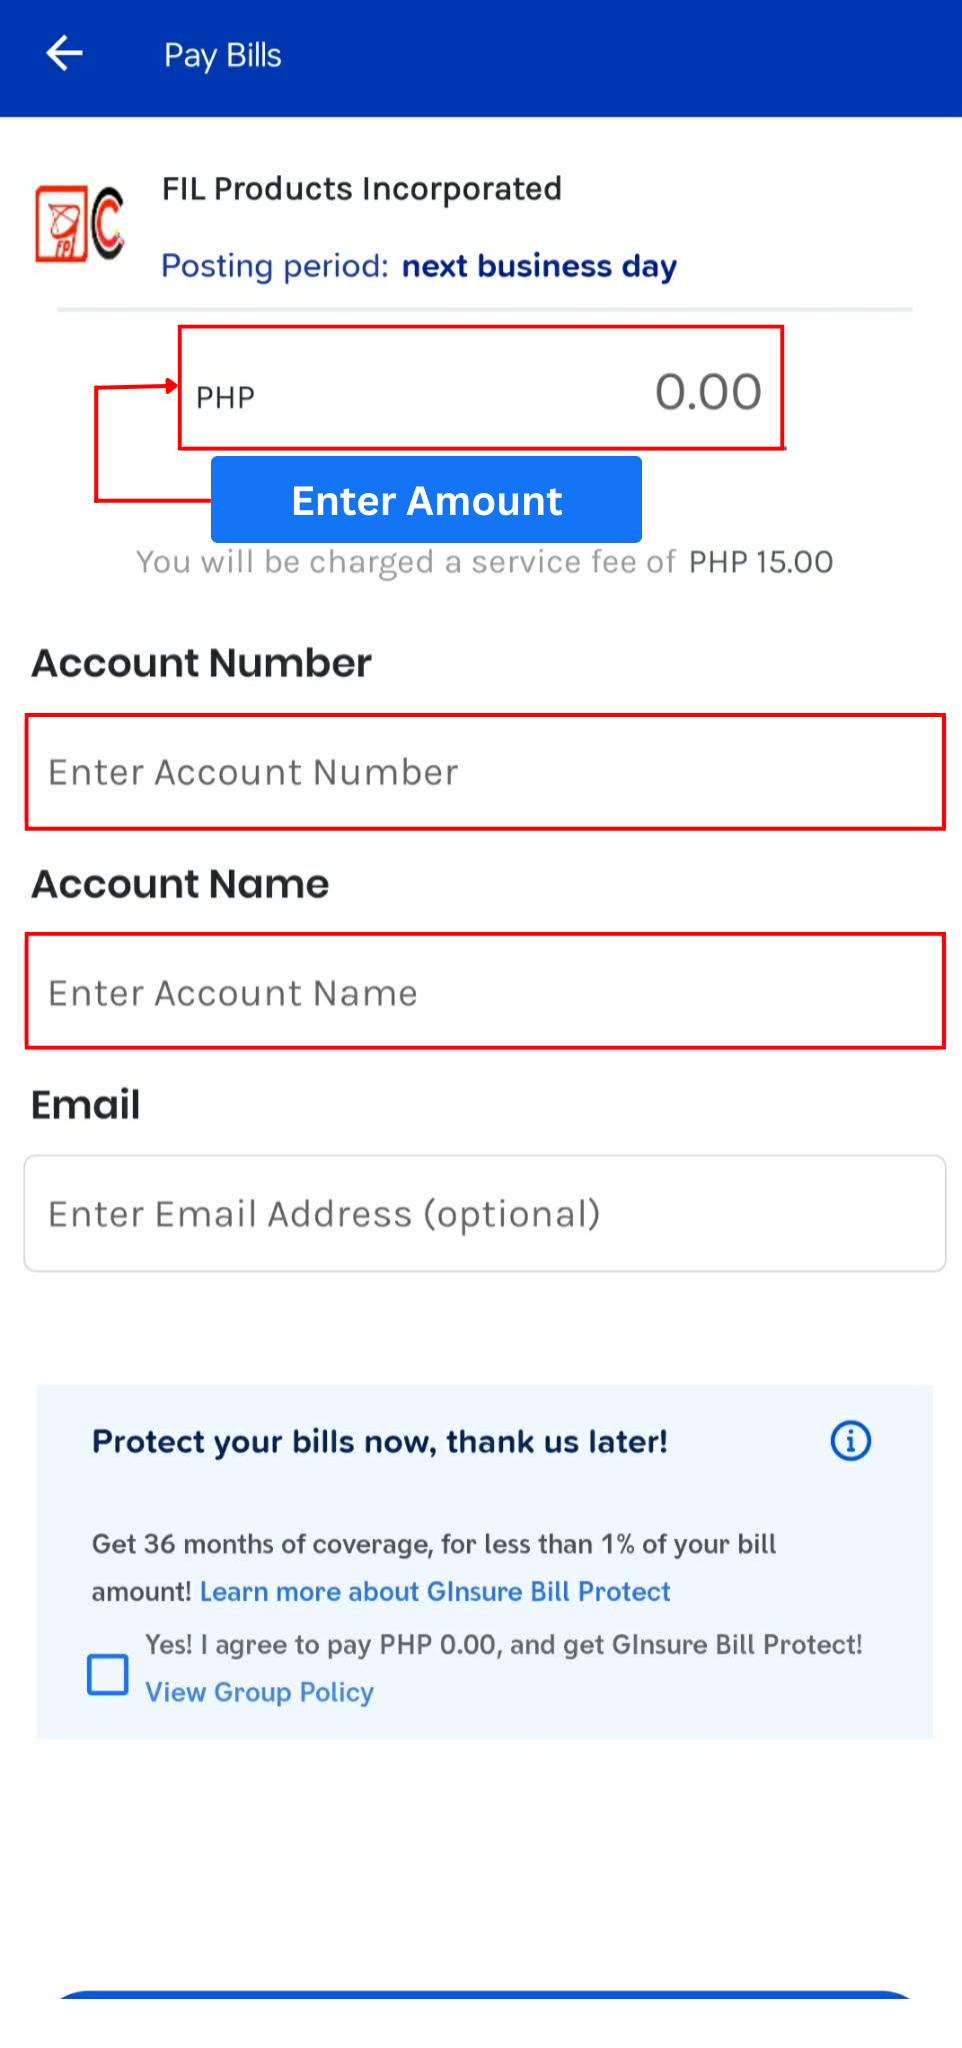Click the Account Name label
This screenshot has width=962, height=2048.
tap(180, 884)
